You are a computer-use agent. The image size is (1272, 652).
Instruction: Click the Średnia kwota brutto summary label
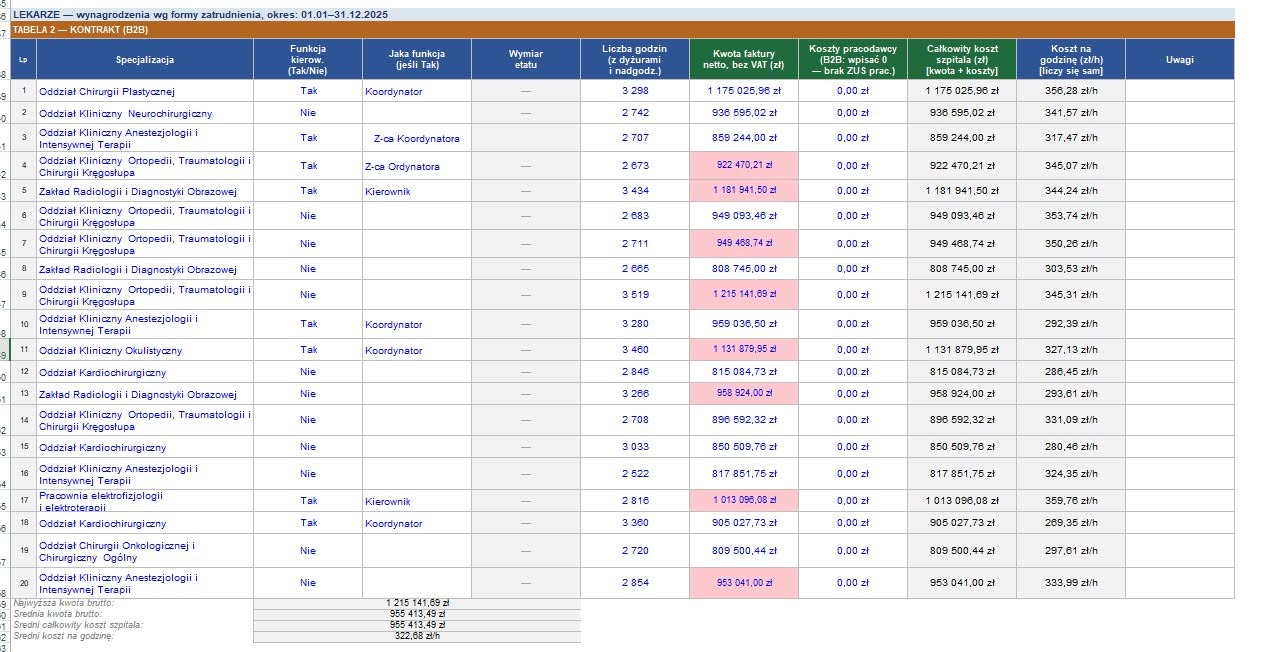pyautogui.click(x=57, y=614)
